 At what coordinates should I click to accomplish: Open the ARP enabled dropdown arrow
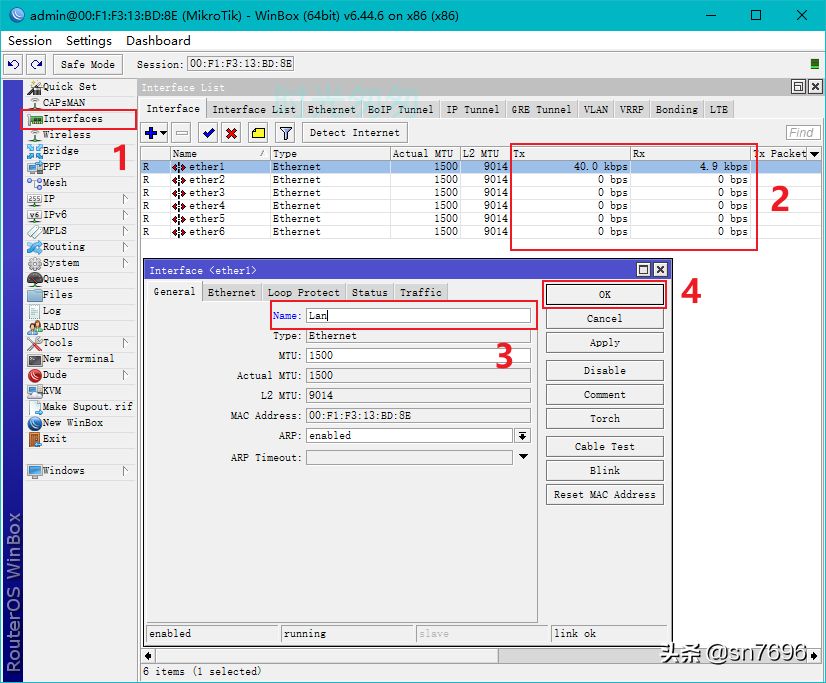[522, 435]
